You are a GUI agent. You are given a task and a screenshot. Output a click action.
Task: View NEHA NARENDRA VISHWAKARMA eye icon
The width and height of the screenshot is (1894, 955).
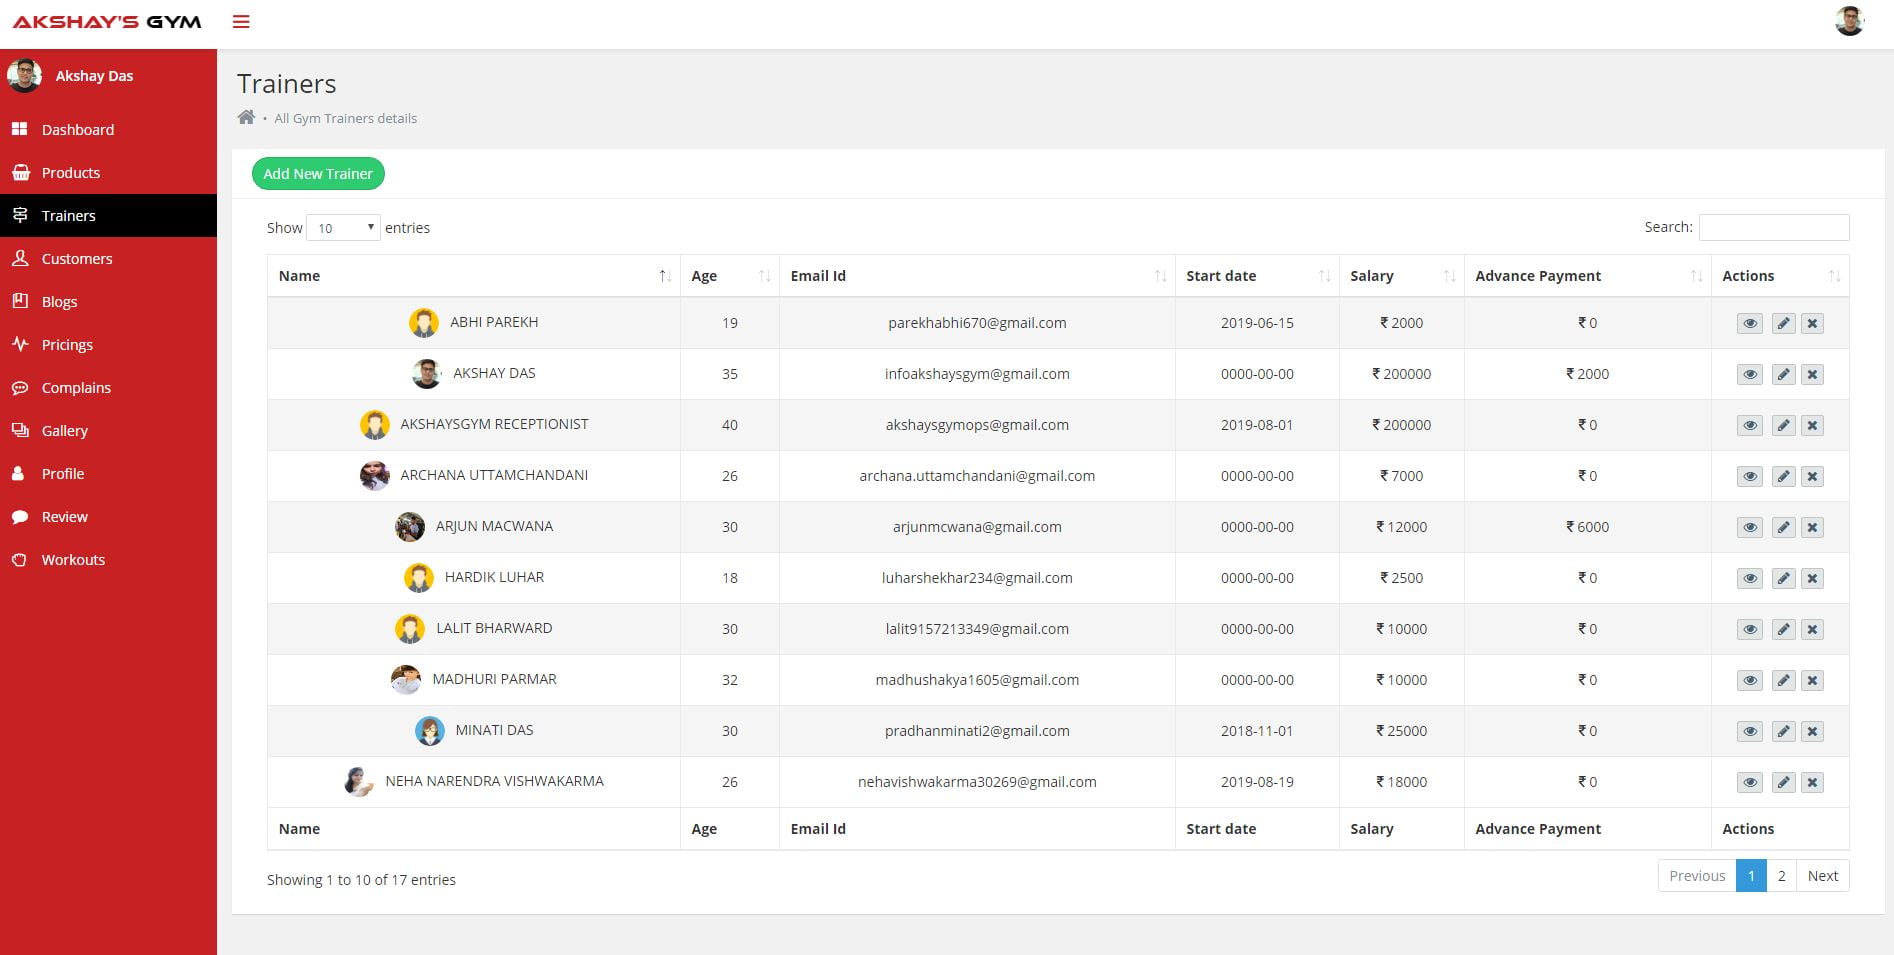pyautogui.click(x=1749, y=782)
